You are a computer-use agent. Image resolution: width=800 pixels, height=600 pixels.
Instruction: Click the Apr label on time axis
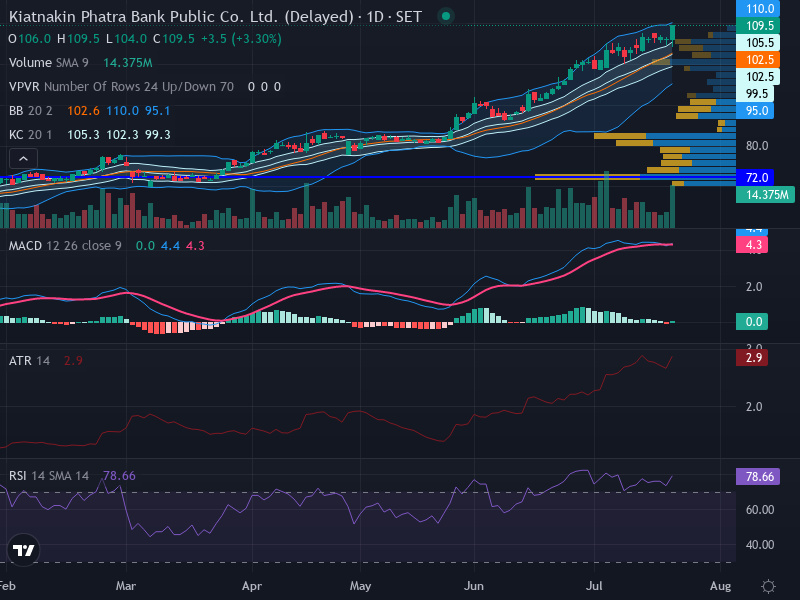tap(252, 586)
